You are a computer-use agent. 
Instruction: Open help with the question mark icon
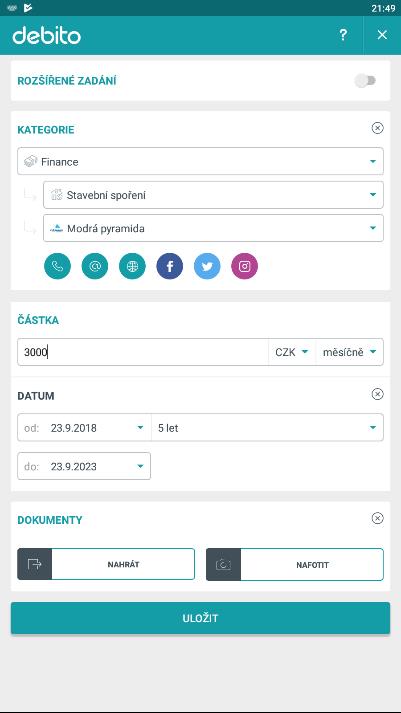(x=343, y=35)
